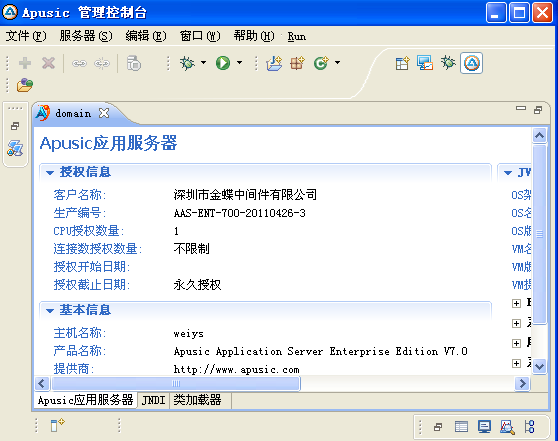
Task: Click the green Run play icon
Action: pos(223,63)
